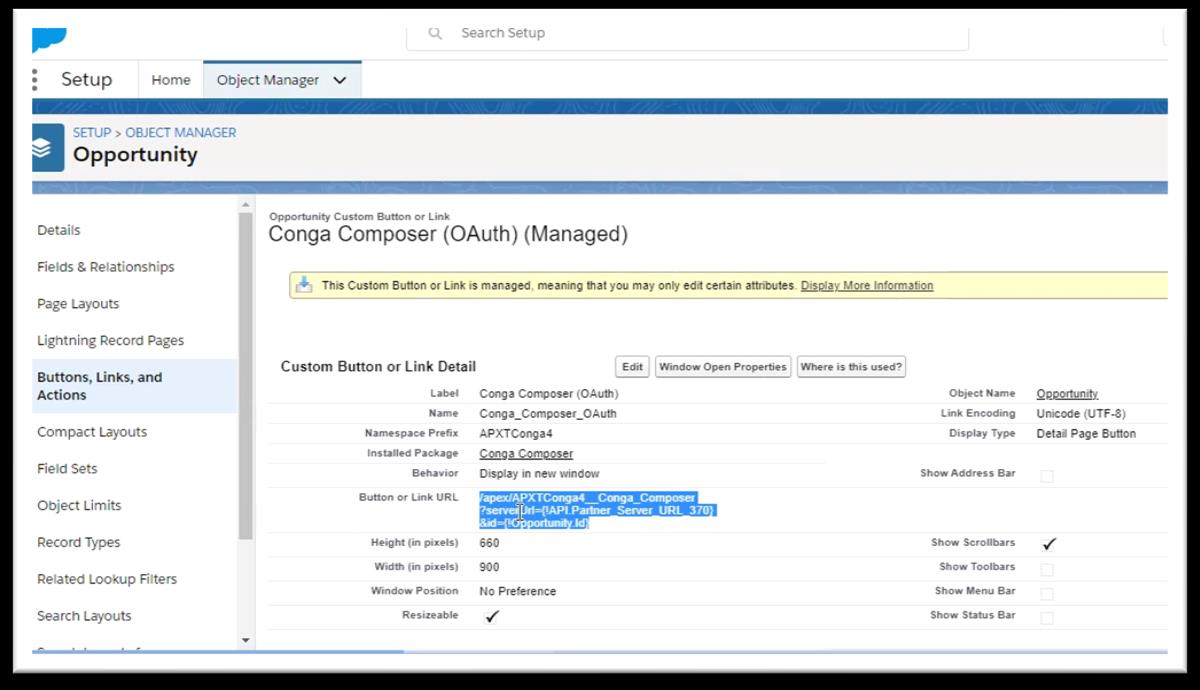Click the APXTConga4 namespace prefix value

516,434
